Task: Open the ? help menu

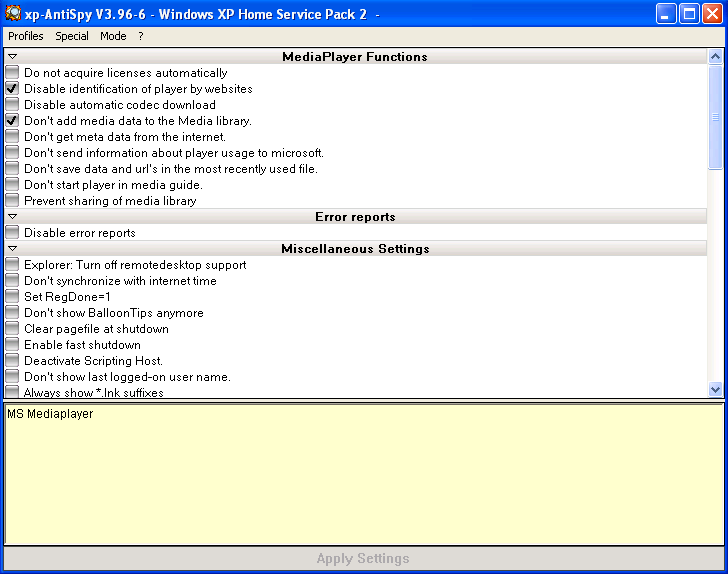Action: (x=141, y=36)
